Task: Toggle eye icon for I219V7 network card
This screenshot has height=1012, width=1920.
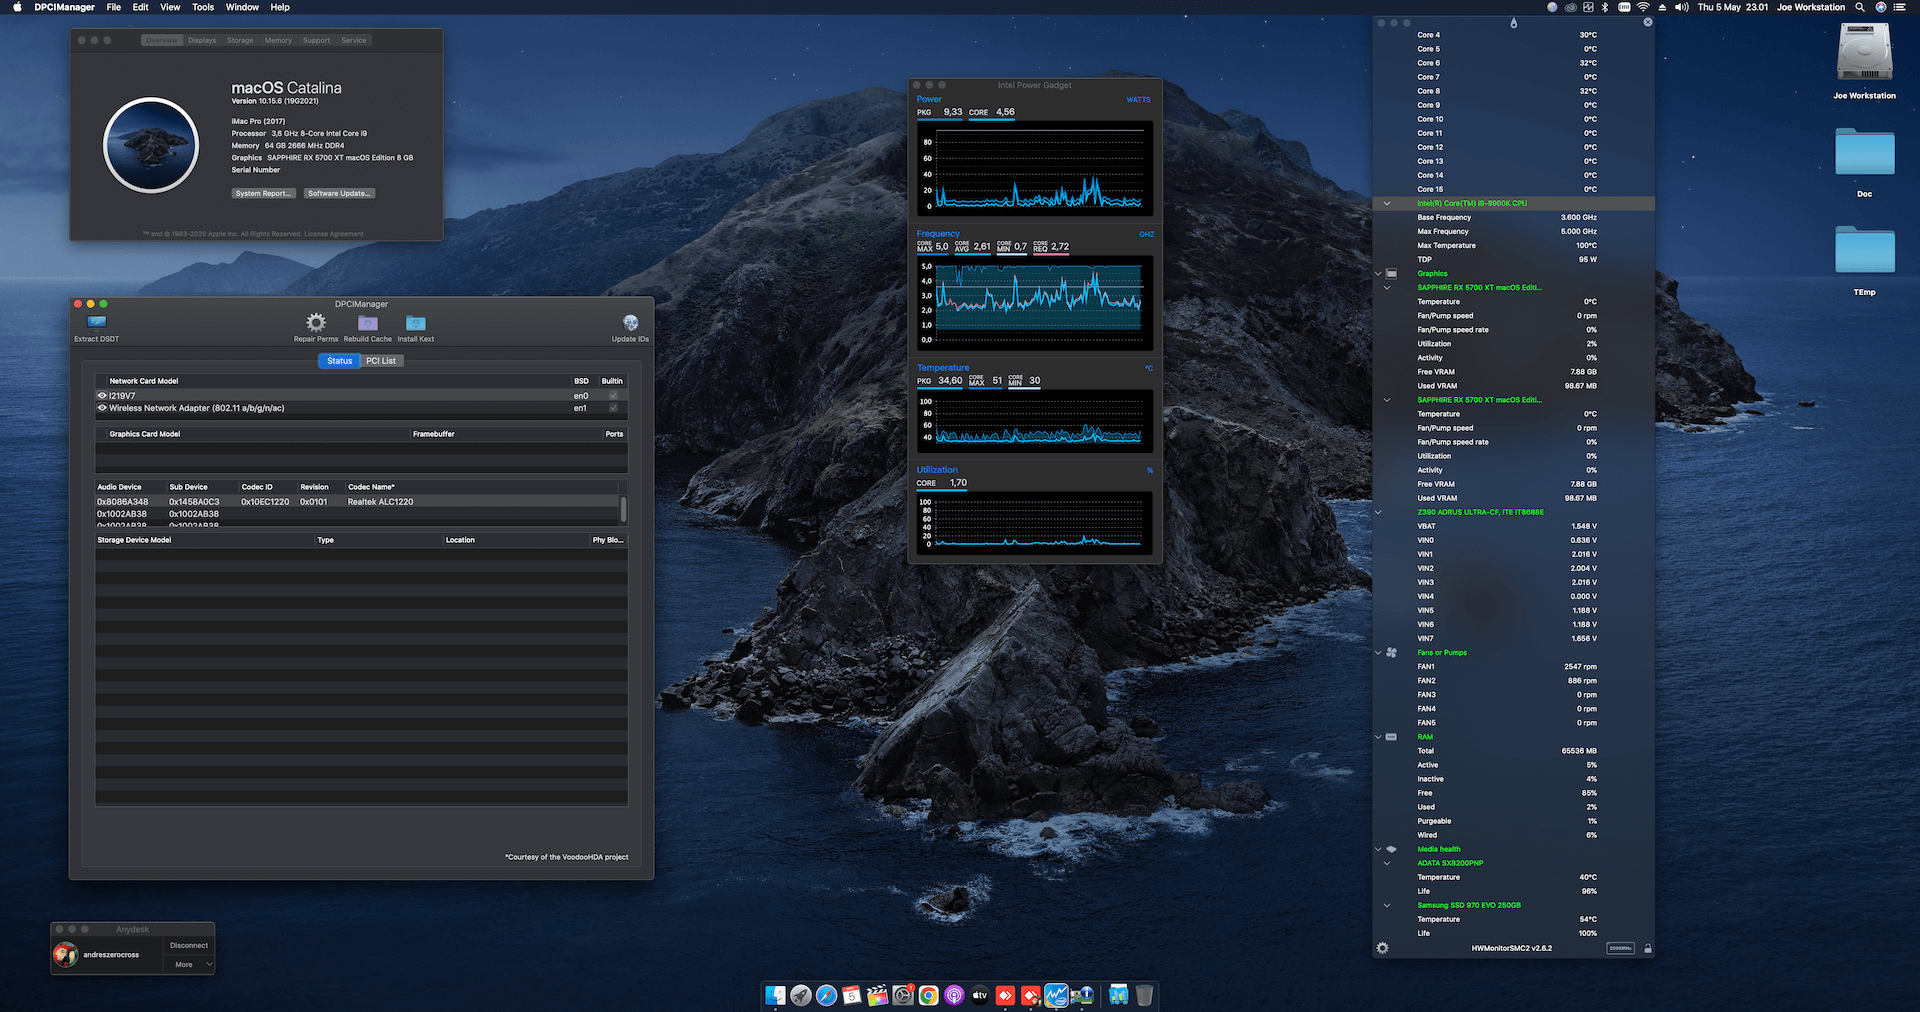Action: click(x=102, y=396)
